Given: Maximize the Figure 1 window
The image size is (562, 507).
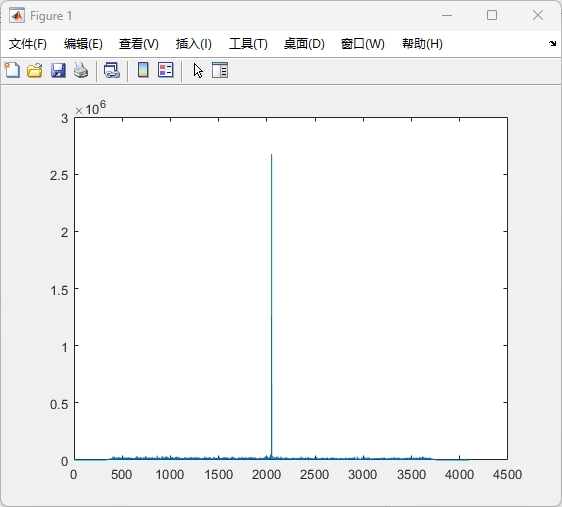Looking at the screenshot, I should (x=492, y=15).
